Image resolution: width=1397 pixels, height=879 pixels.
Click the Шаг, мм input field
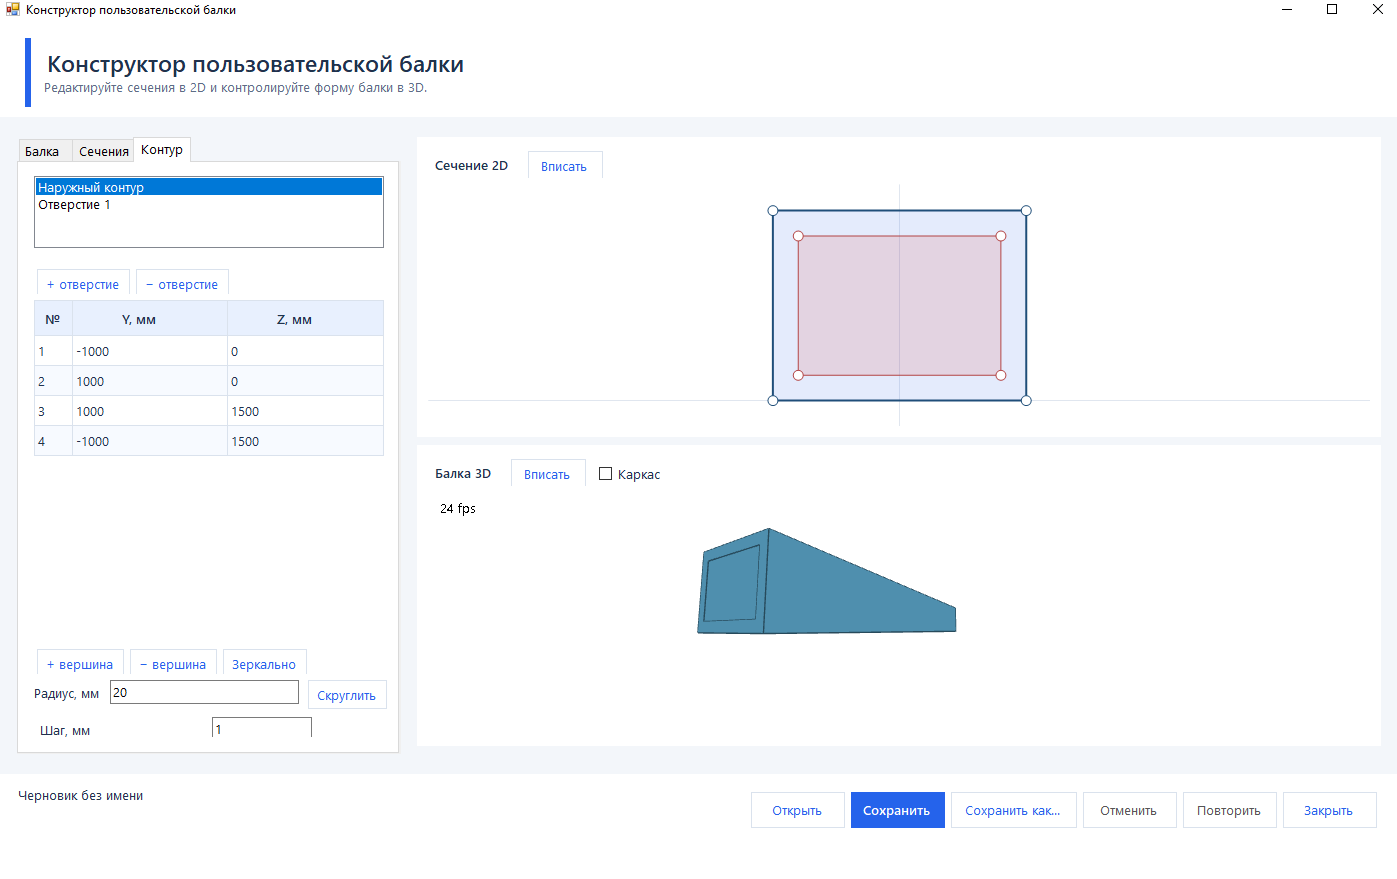coord(262,728)
